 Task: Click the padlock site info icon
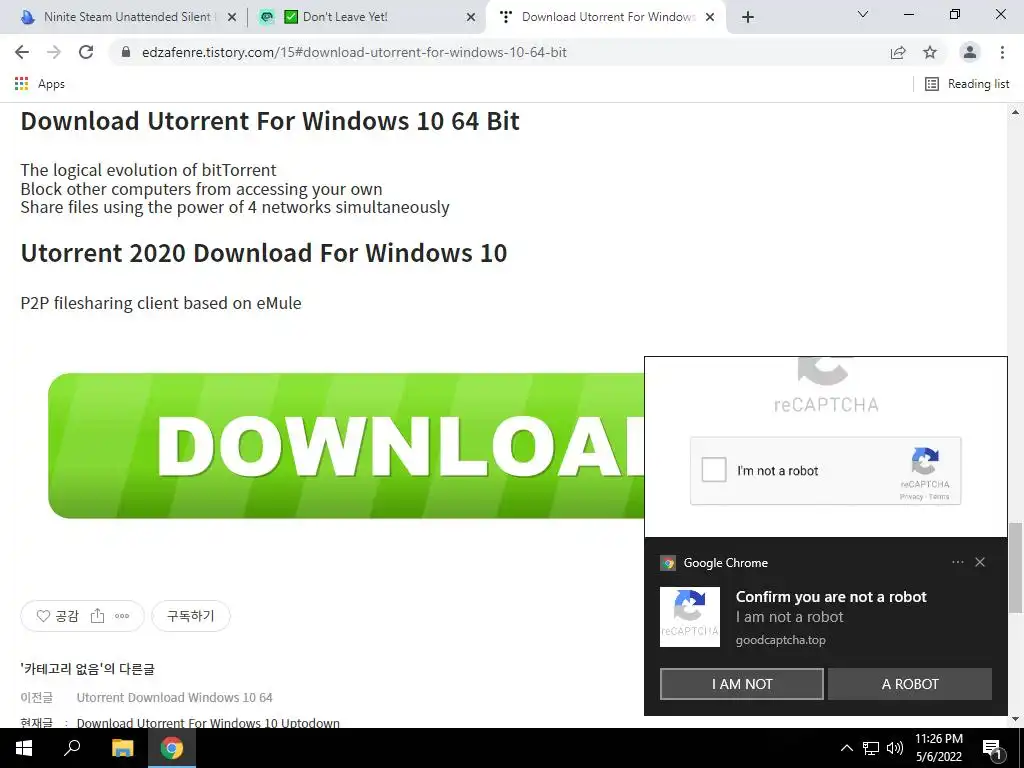pyautogui.click(x=126, y=52)
